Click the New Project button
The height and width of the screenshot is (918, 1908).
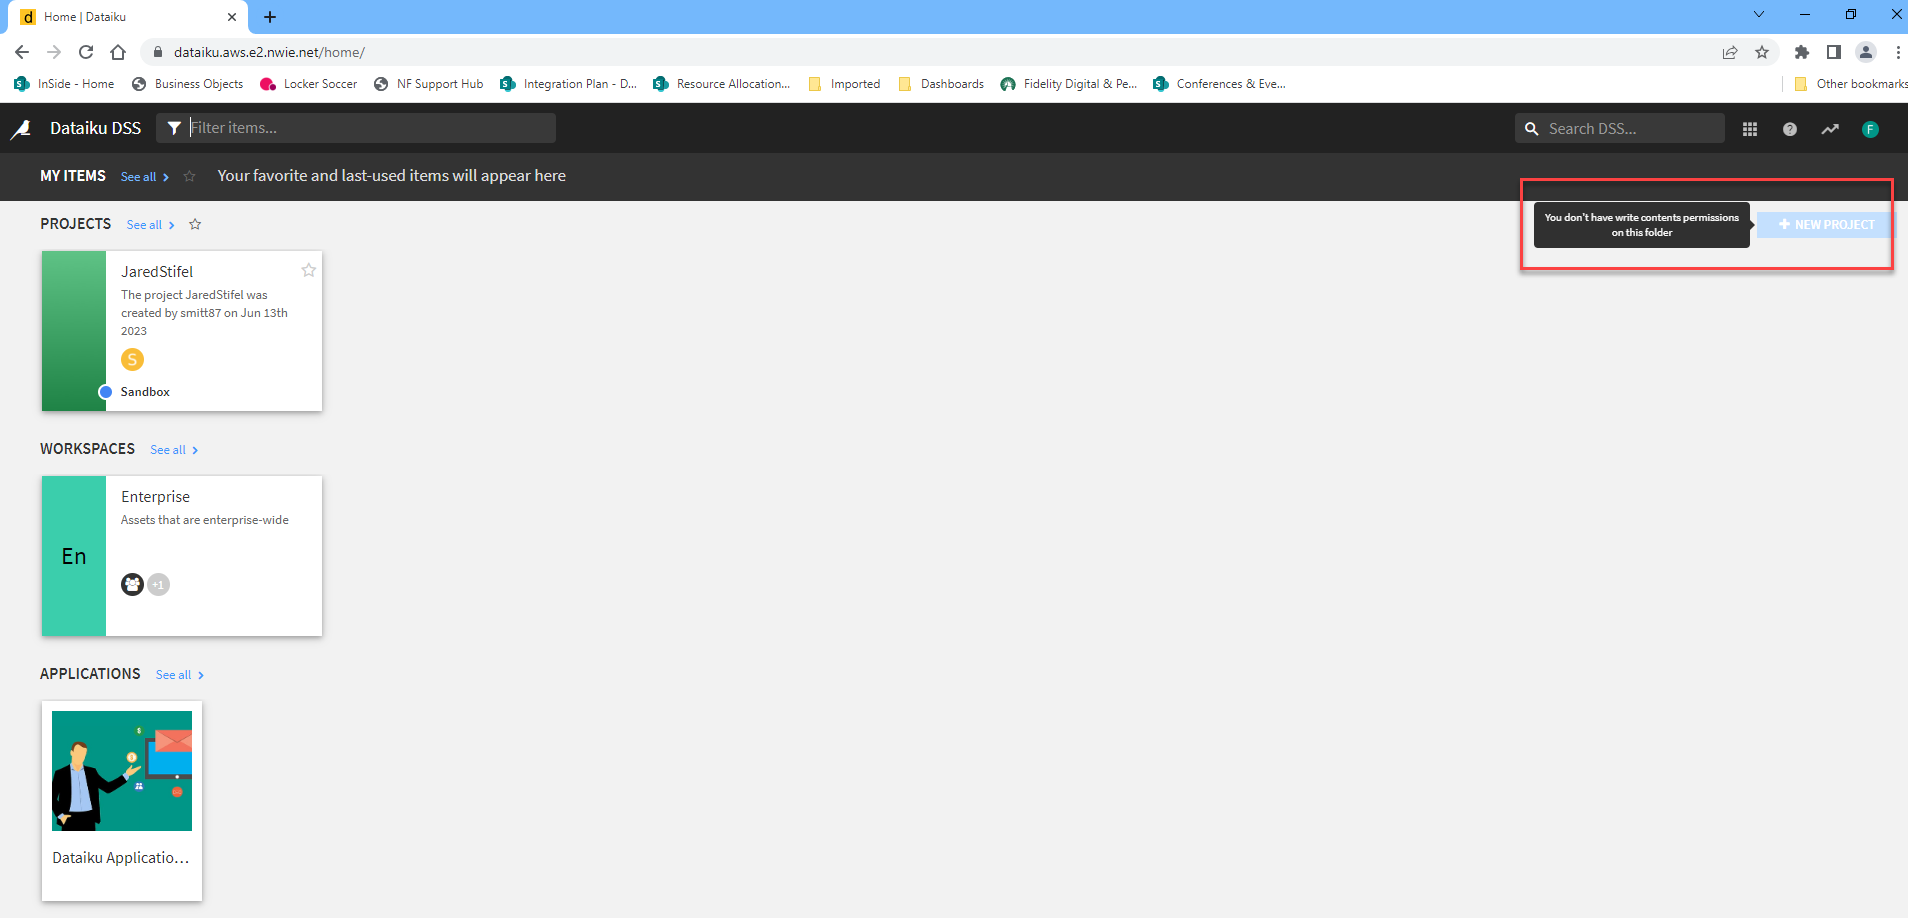(x=1826, y=225)
